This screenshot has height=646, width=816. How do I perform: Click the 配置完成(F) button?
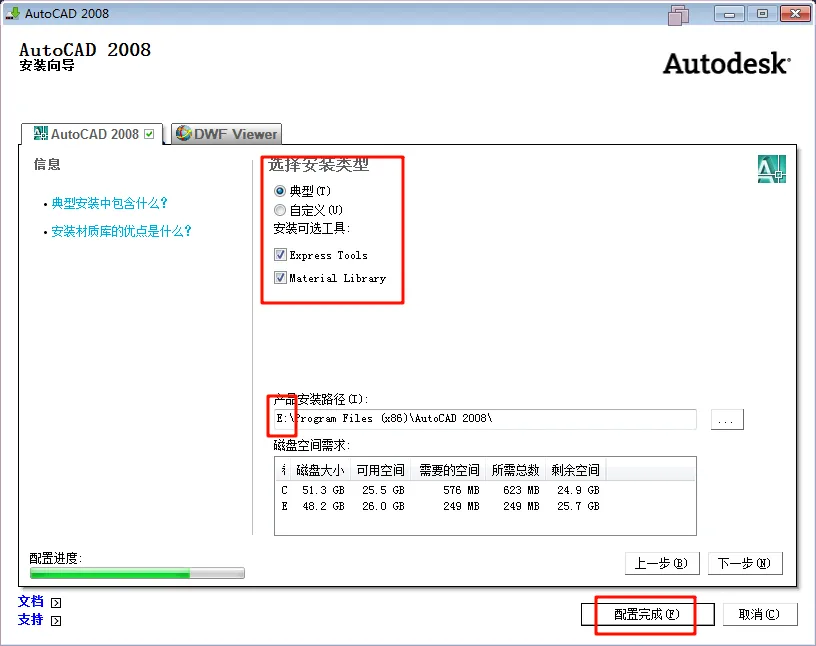click(647, 615)
